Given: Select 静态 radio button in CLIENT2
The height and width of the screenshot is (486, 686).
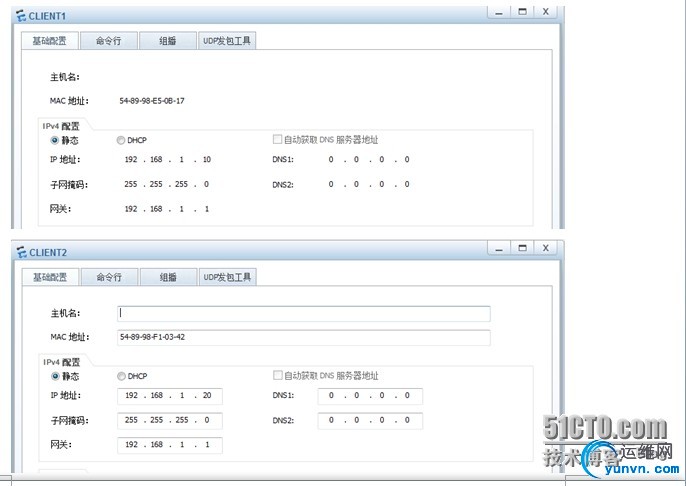Looking at the screenshot, I should coord(55,376).
